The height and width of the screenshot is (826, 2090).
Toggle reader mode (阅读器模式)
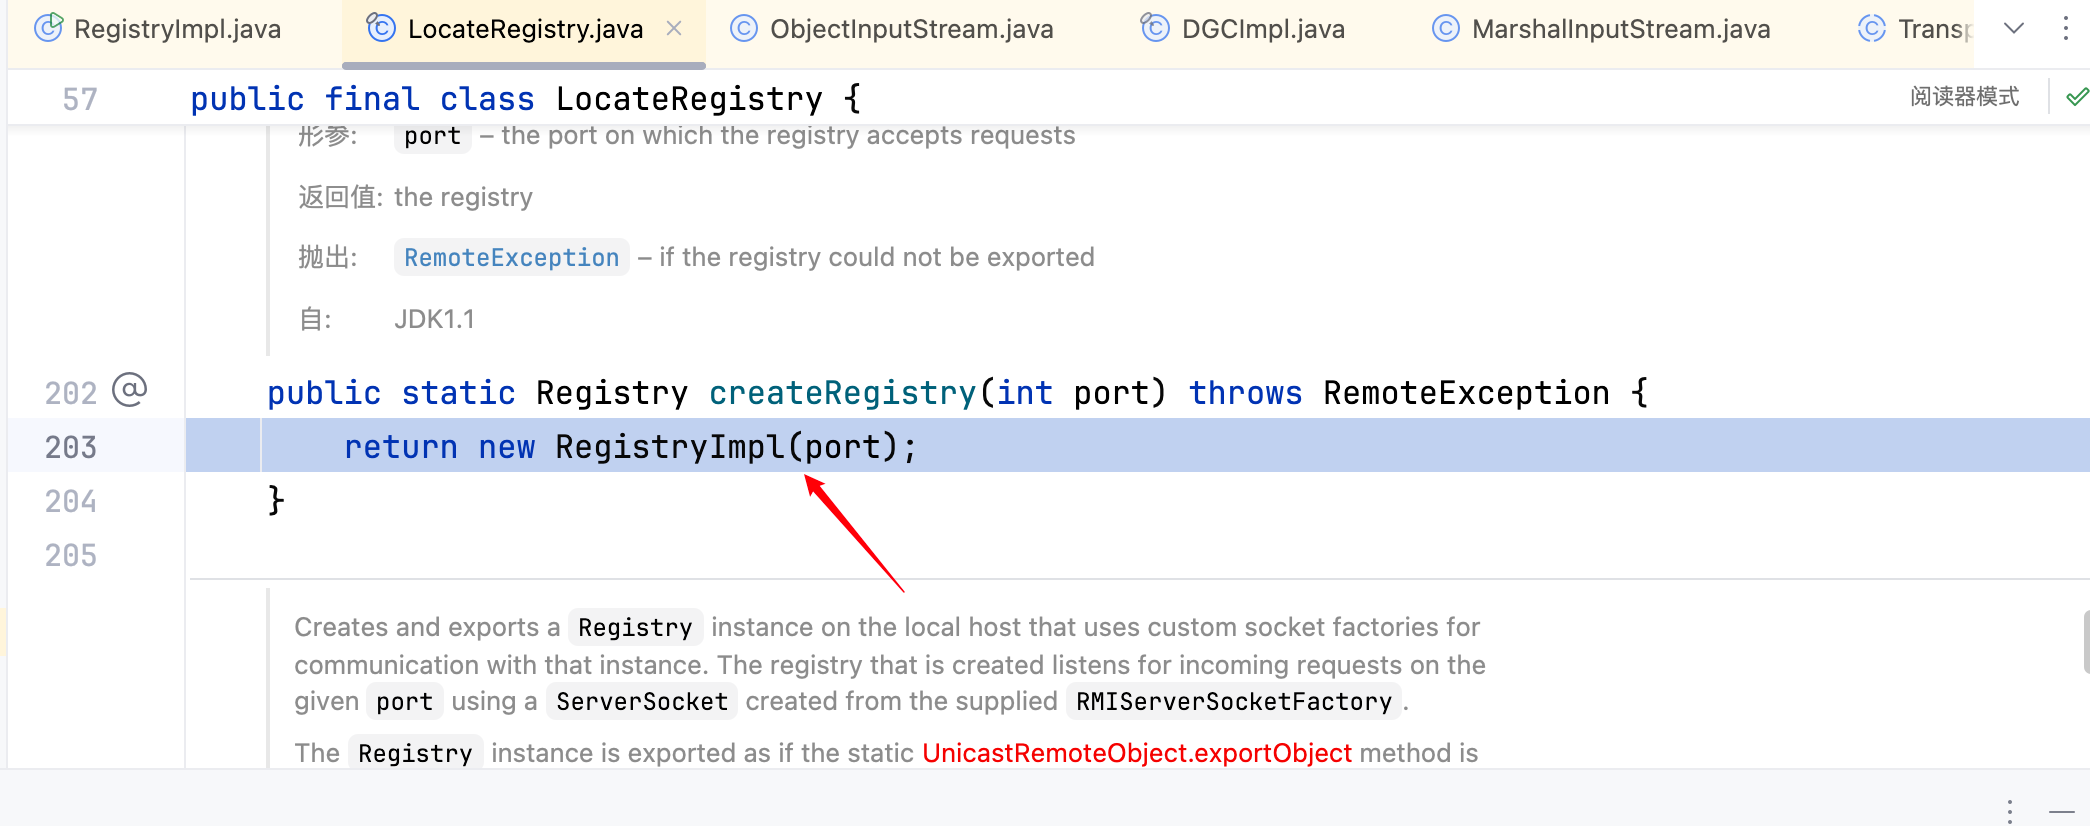pos(1964,97)
